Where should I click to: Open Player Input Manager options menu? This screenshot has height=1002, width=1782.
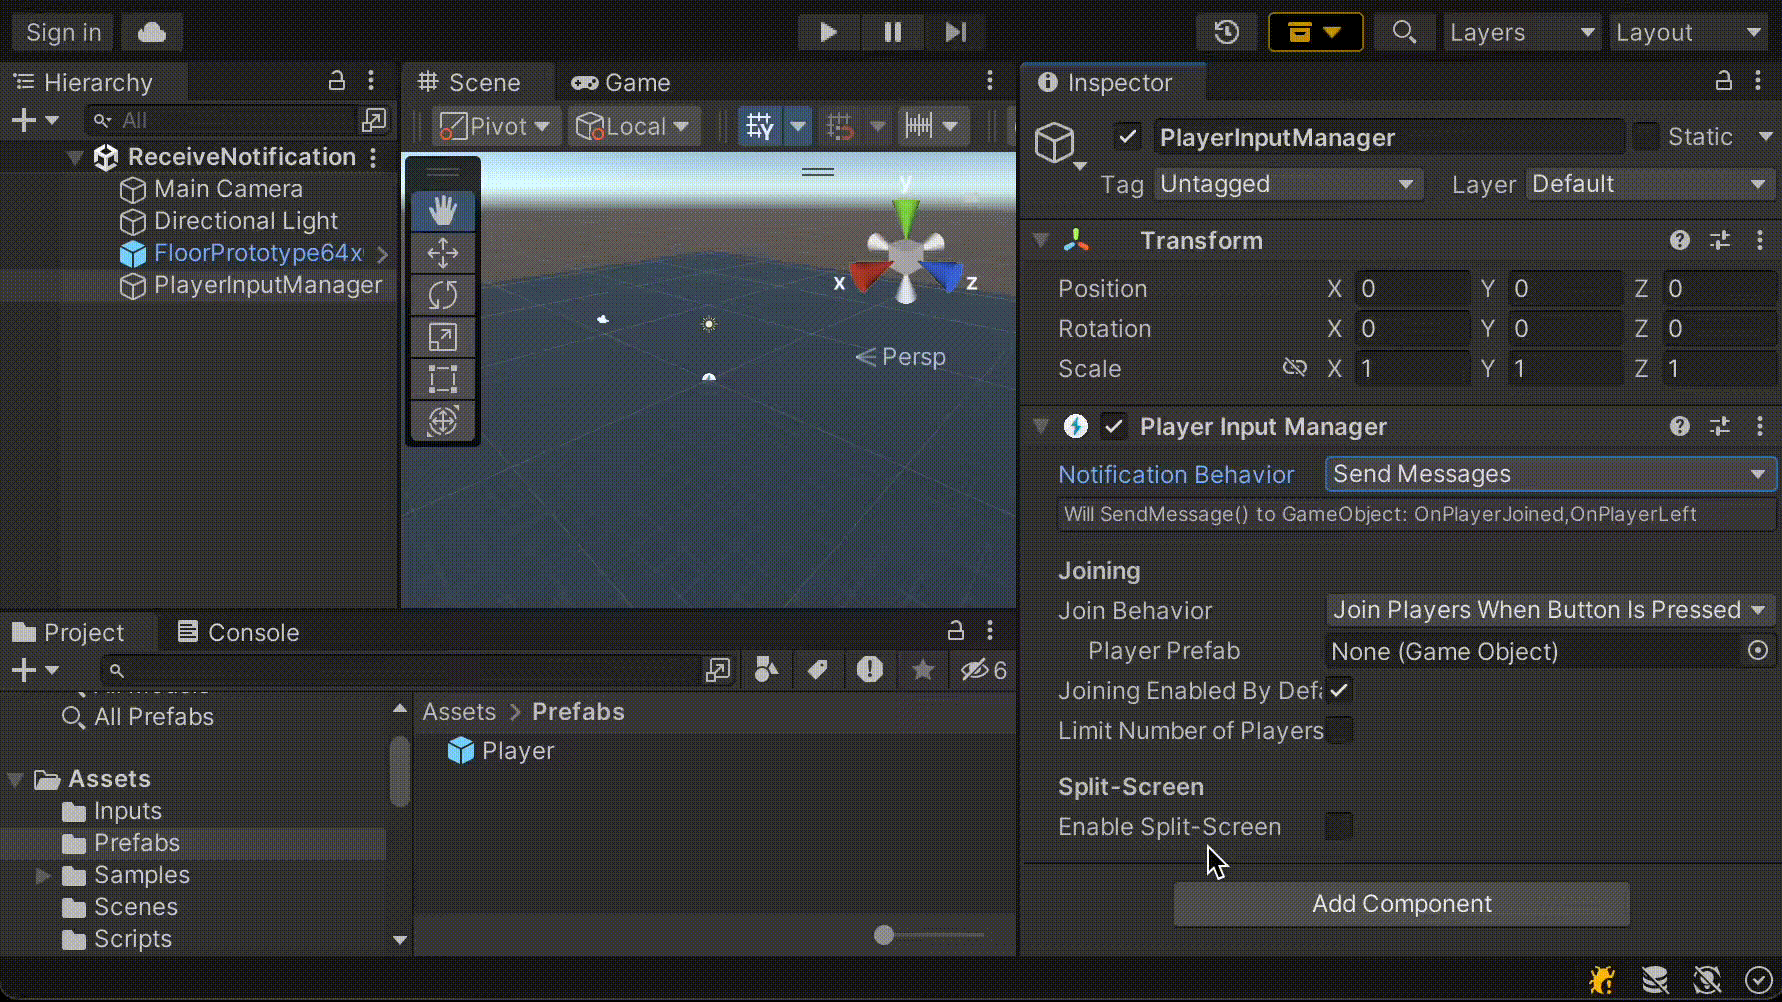click(1760, 427)
